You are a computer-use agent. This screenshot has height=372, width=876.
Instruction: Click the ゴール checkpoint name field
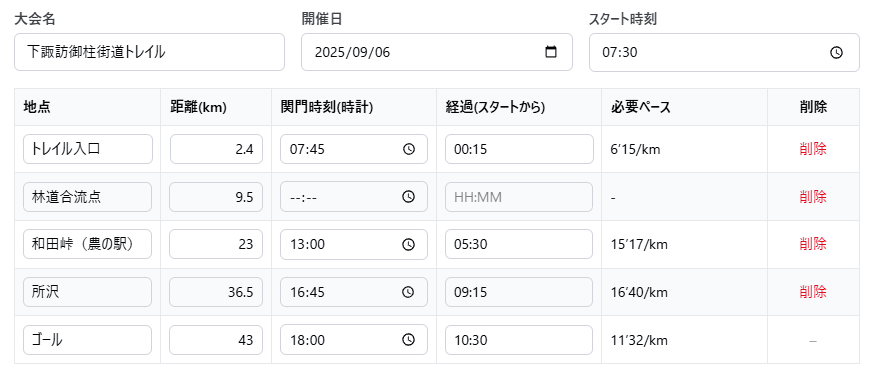click(88, 340)
